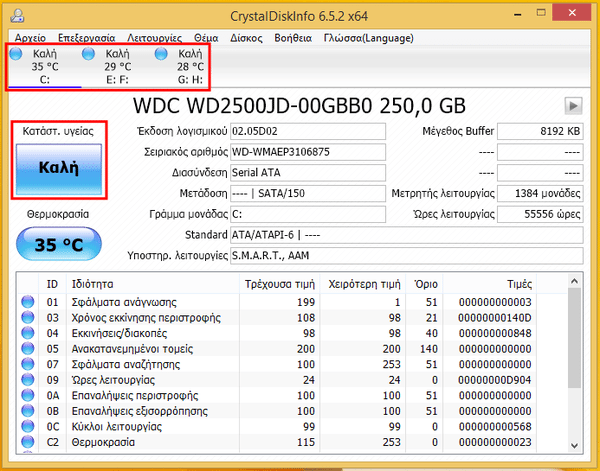The width and height of the screenshot is (600, 471).
Task: Open the Θέμα menu
Action: coord(206,38)
